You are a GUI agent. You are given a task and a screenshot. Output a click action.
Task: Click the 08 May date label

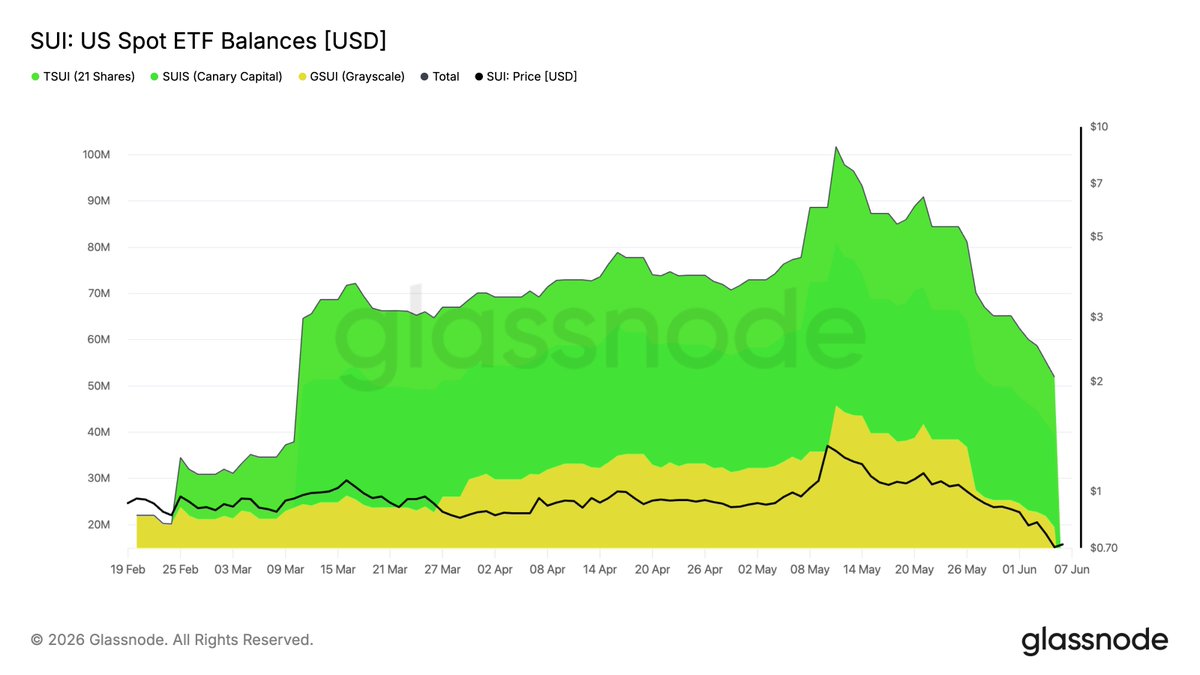click(x=809, y=569)
